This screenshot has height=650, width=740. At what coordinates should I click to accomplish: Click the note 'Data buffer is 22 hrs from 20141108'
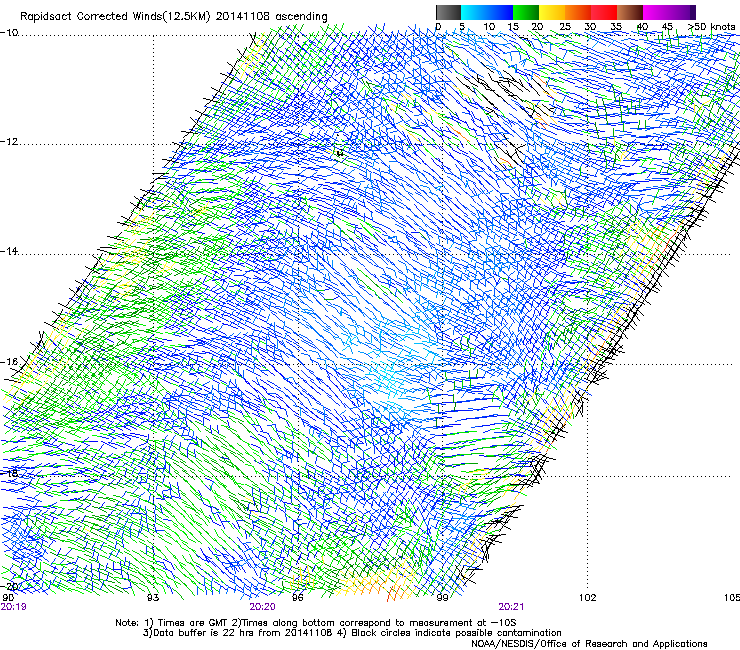coord(243,633)
